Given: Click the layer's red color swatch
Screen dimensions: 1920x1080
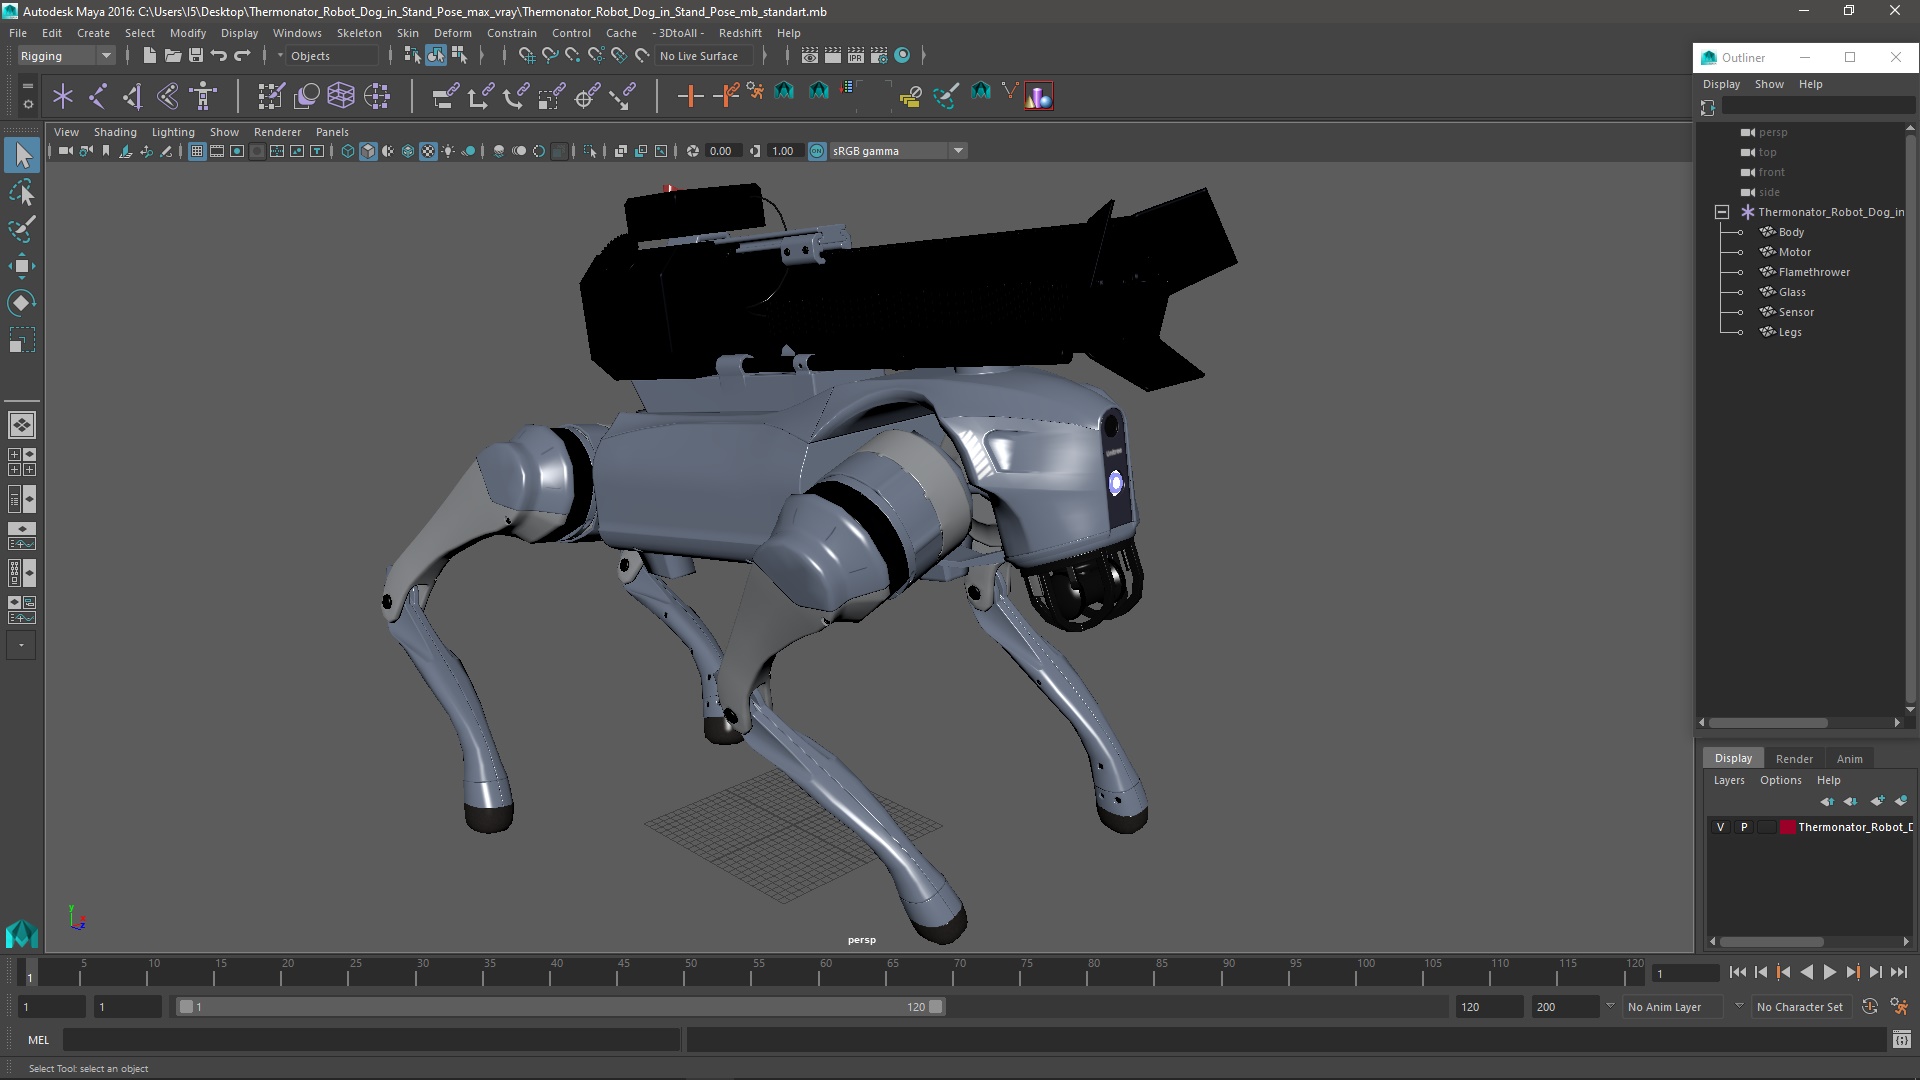Looking at the screenshot, I should pyautogui.click(x=1787, y=827).
